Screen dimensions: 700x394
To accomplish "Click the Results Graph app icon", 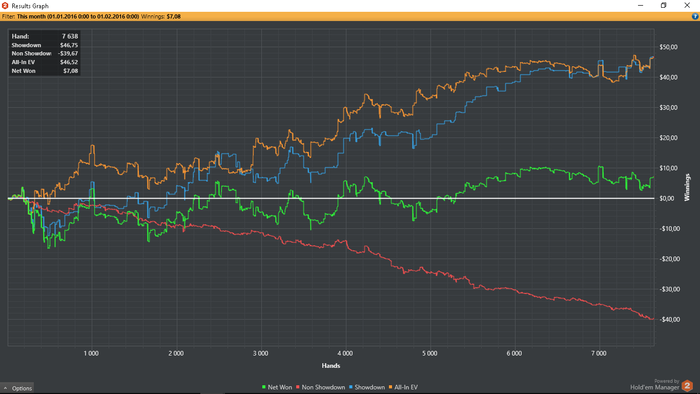I will pyautogui.click(x=5, y=5).
